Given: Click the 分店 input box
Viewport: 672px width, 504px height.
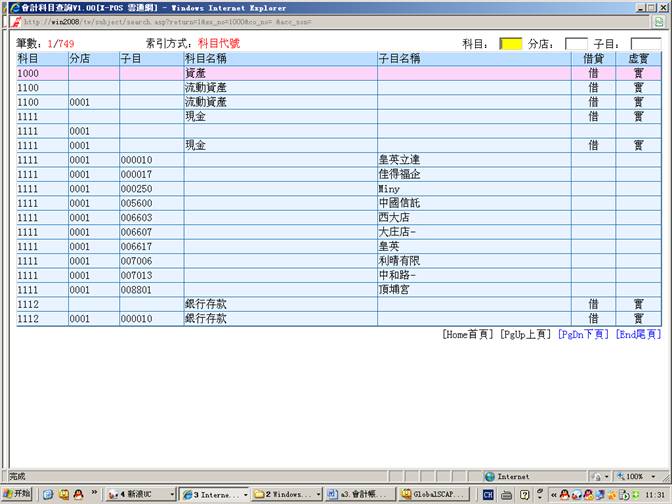Looking at the screenshot, I should 576,44.
